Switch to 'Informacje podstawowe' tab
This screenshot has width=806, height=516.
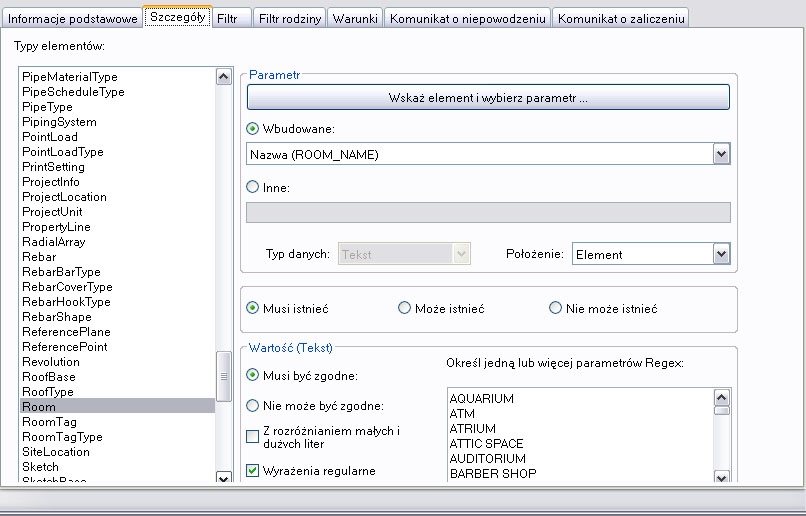point(72,19)
